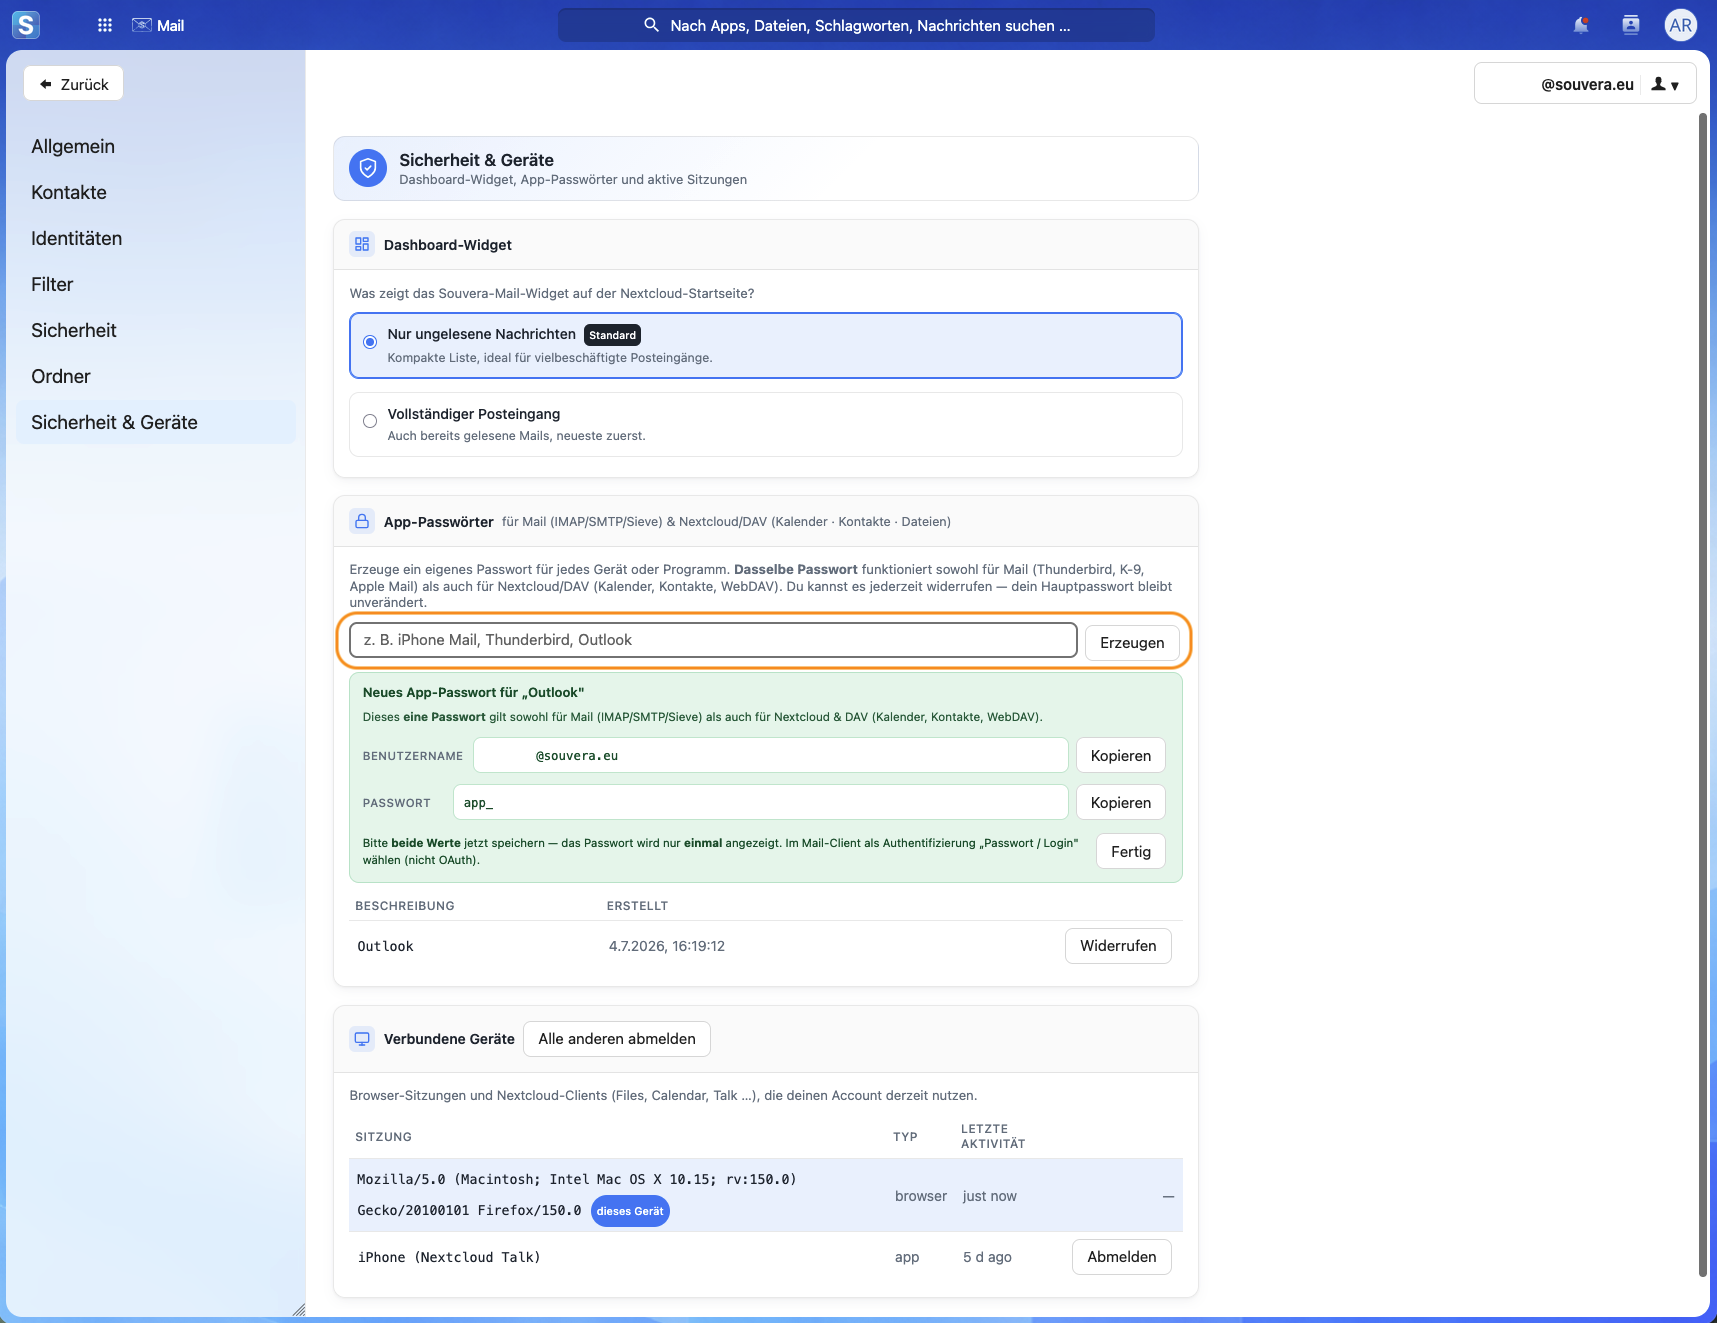The width and height of the screenshot is (1717, 1323).
Task: Click the shield icon beside Sicherheit & Geräte heading
Action: click(368, 168)
